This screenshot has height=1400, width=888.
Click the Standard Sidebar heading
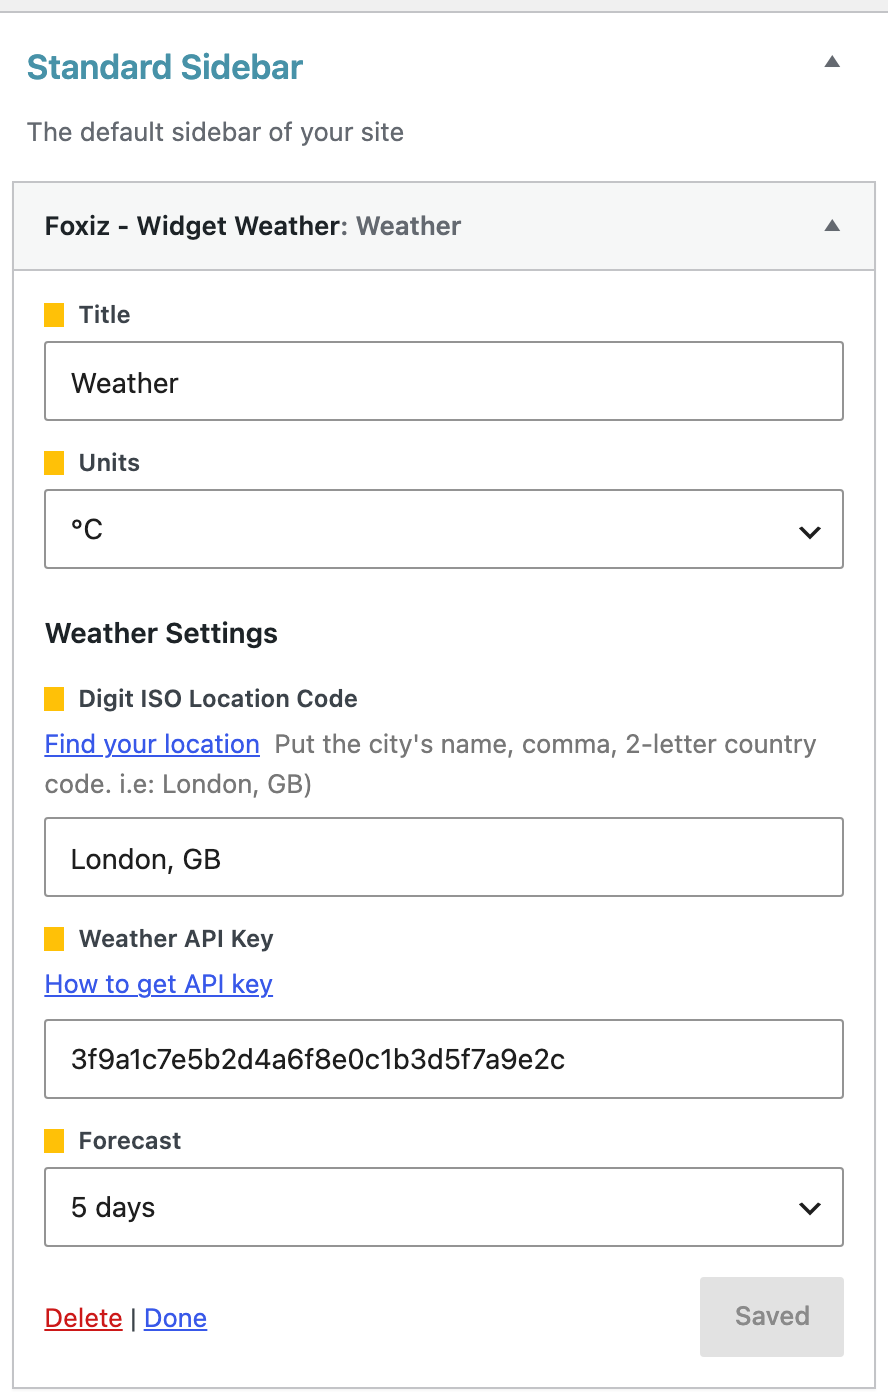[x=165, y=67]
